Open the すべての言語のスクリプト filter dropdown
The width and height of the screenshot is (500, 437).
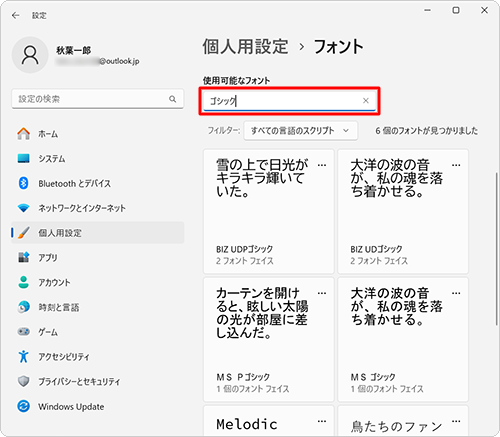301,131
